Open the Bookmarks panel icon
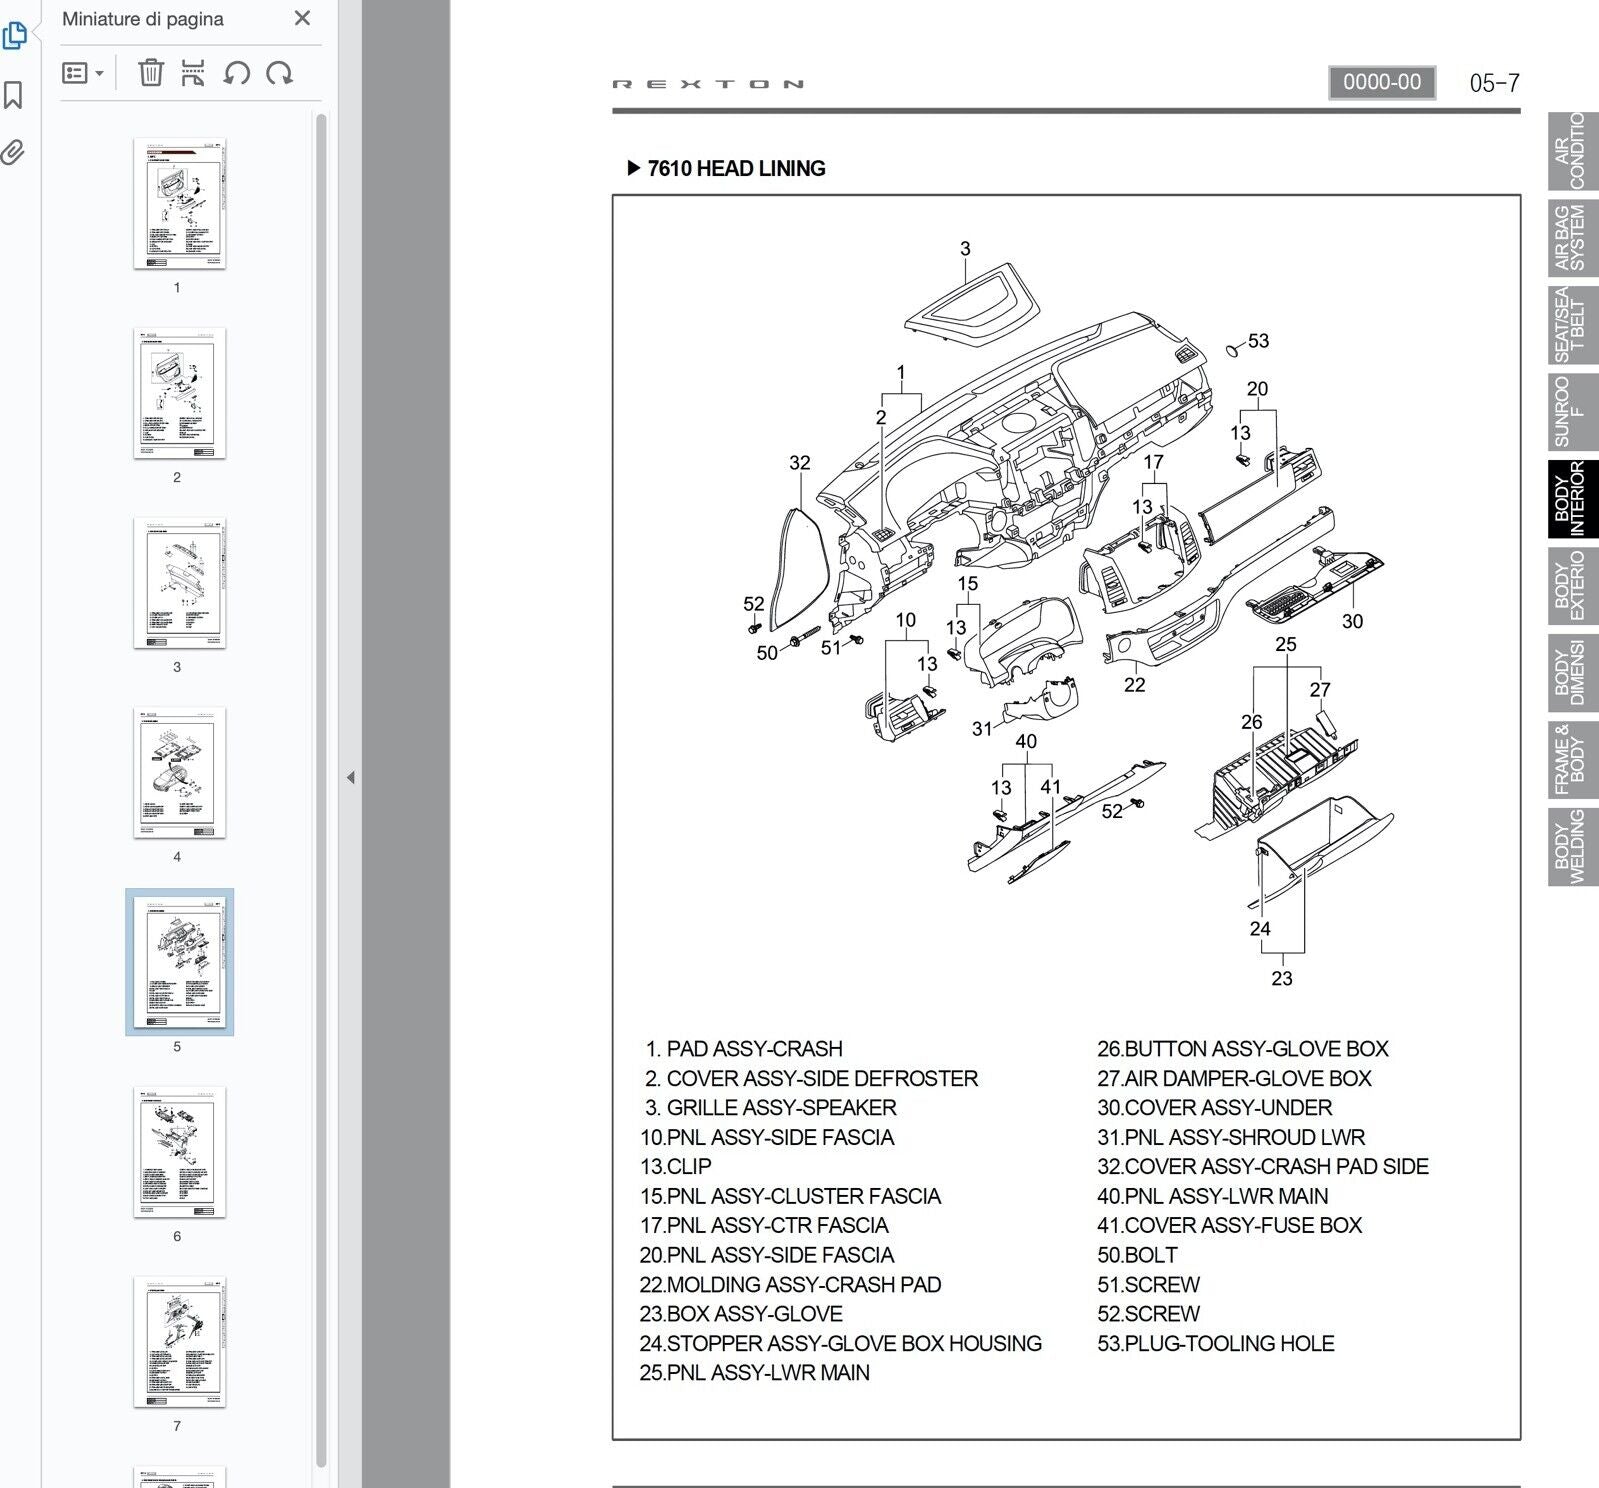The image size is (1599, 1488). (x=13, y=95)
